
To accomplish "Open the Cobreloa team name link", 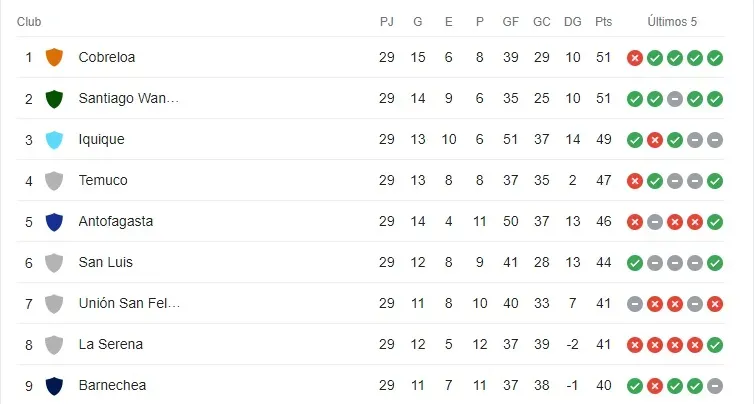I will point(107,58).
